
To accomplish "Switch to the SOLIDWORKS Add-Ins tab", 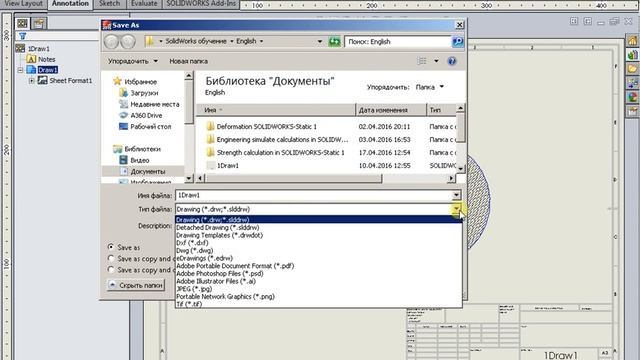I will [x=201, y=4].
